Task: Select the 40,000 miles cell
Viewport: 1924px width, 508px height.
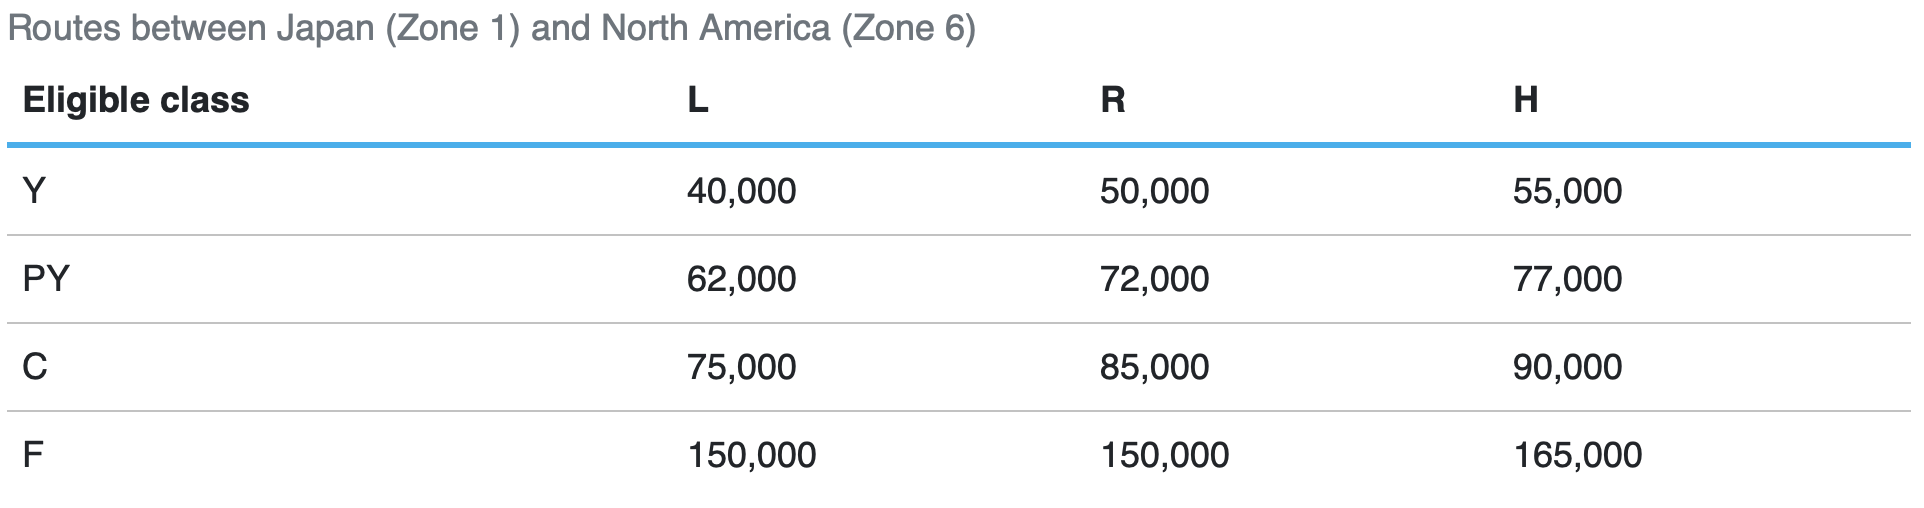Action: point(741,191)
